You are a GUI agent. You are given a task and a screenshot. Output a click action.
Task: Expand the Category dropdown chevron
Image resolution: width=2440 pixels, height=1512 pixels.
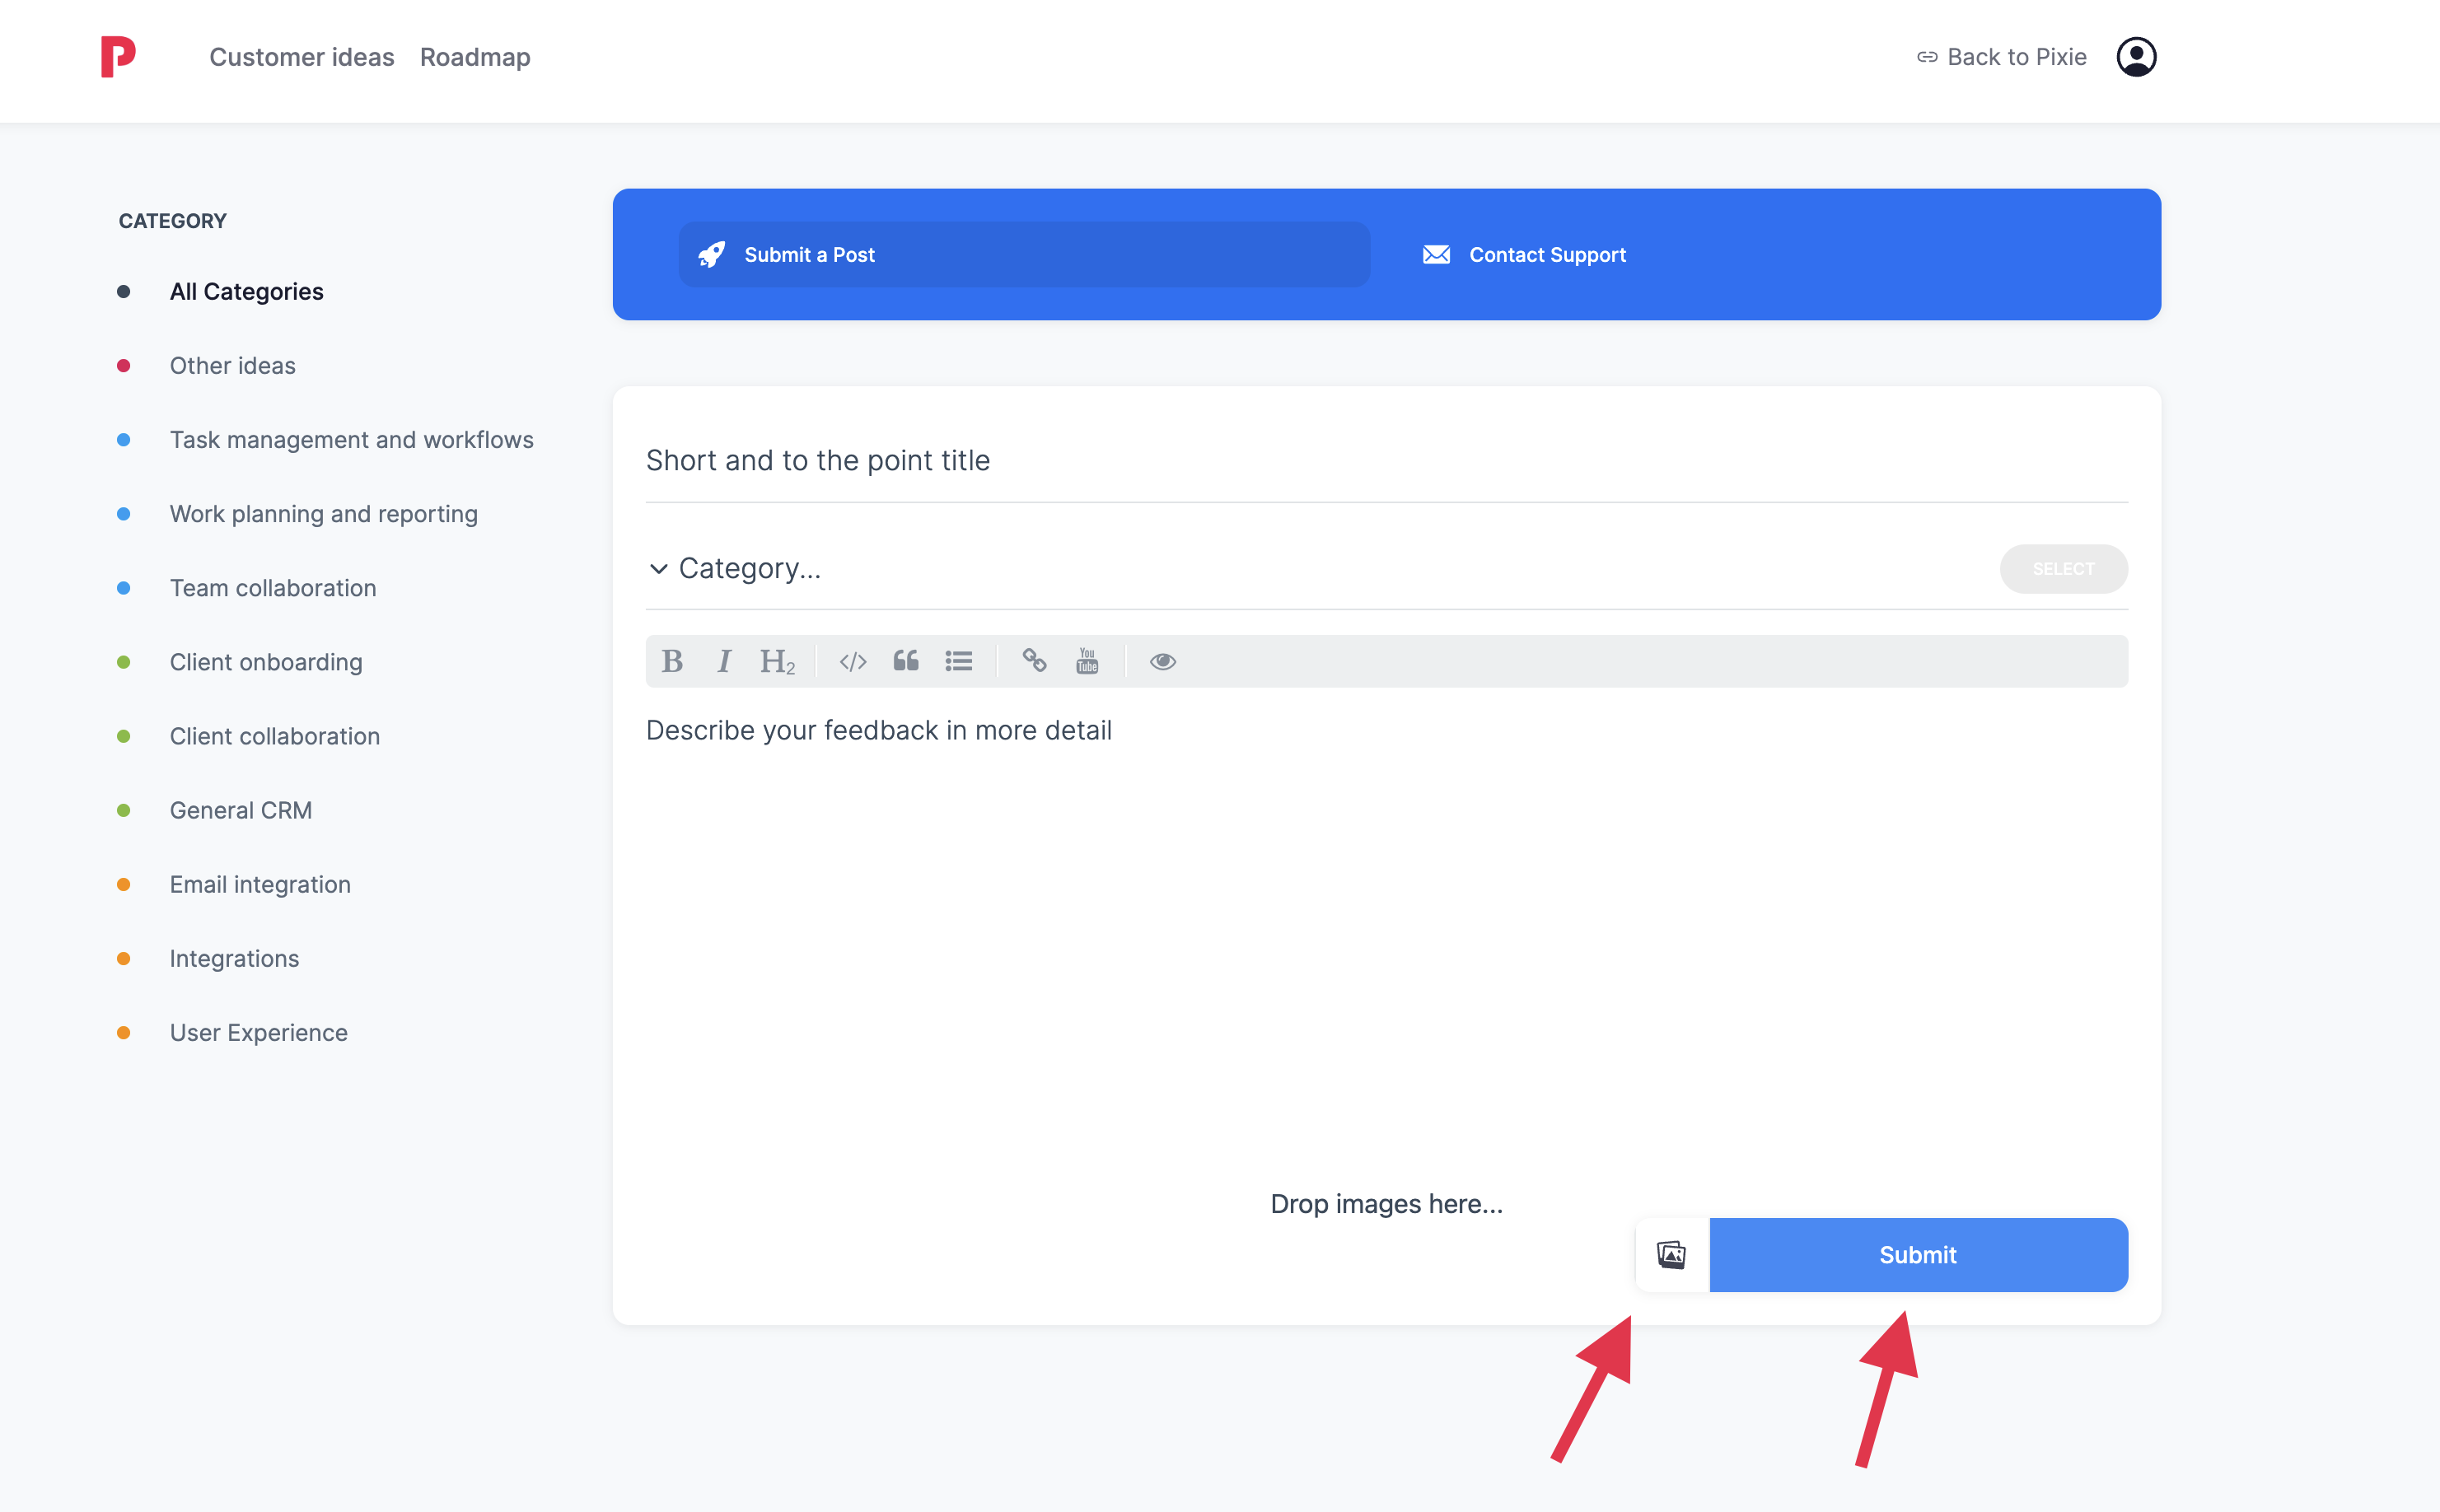tap(658, 569)
